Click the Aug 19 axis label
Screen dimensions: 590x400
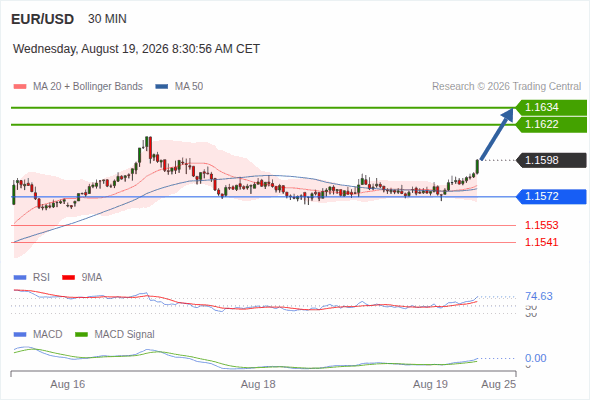(430, 384)
